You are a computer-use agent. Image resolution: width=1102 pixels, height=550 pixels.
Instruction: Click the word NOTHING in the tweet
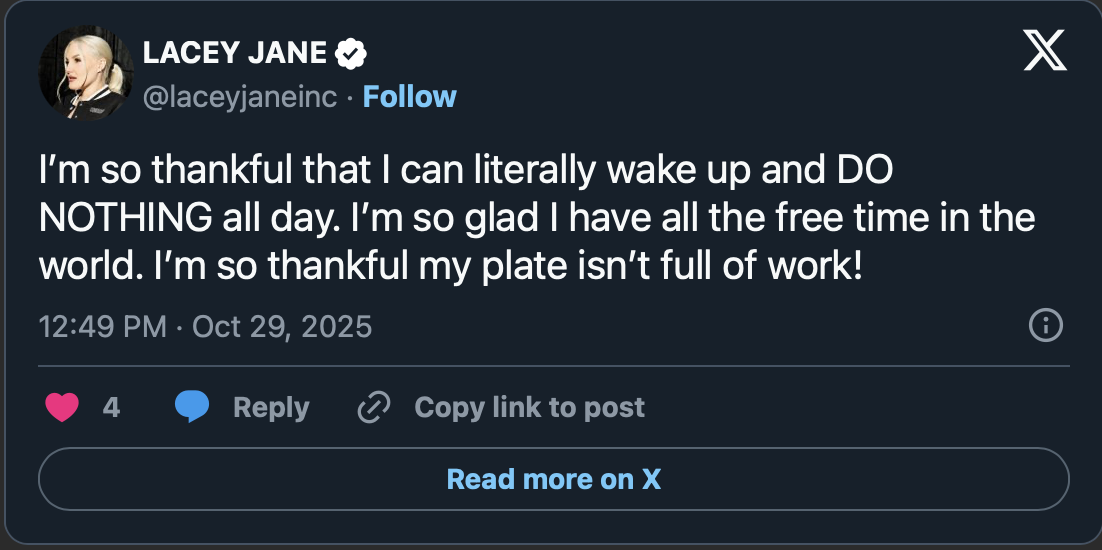click(x=126, y=216)
